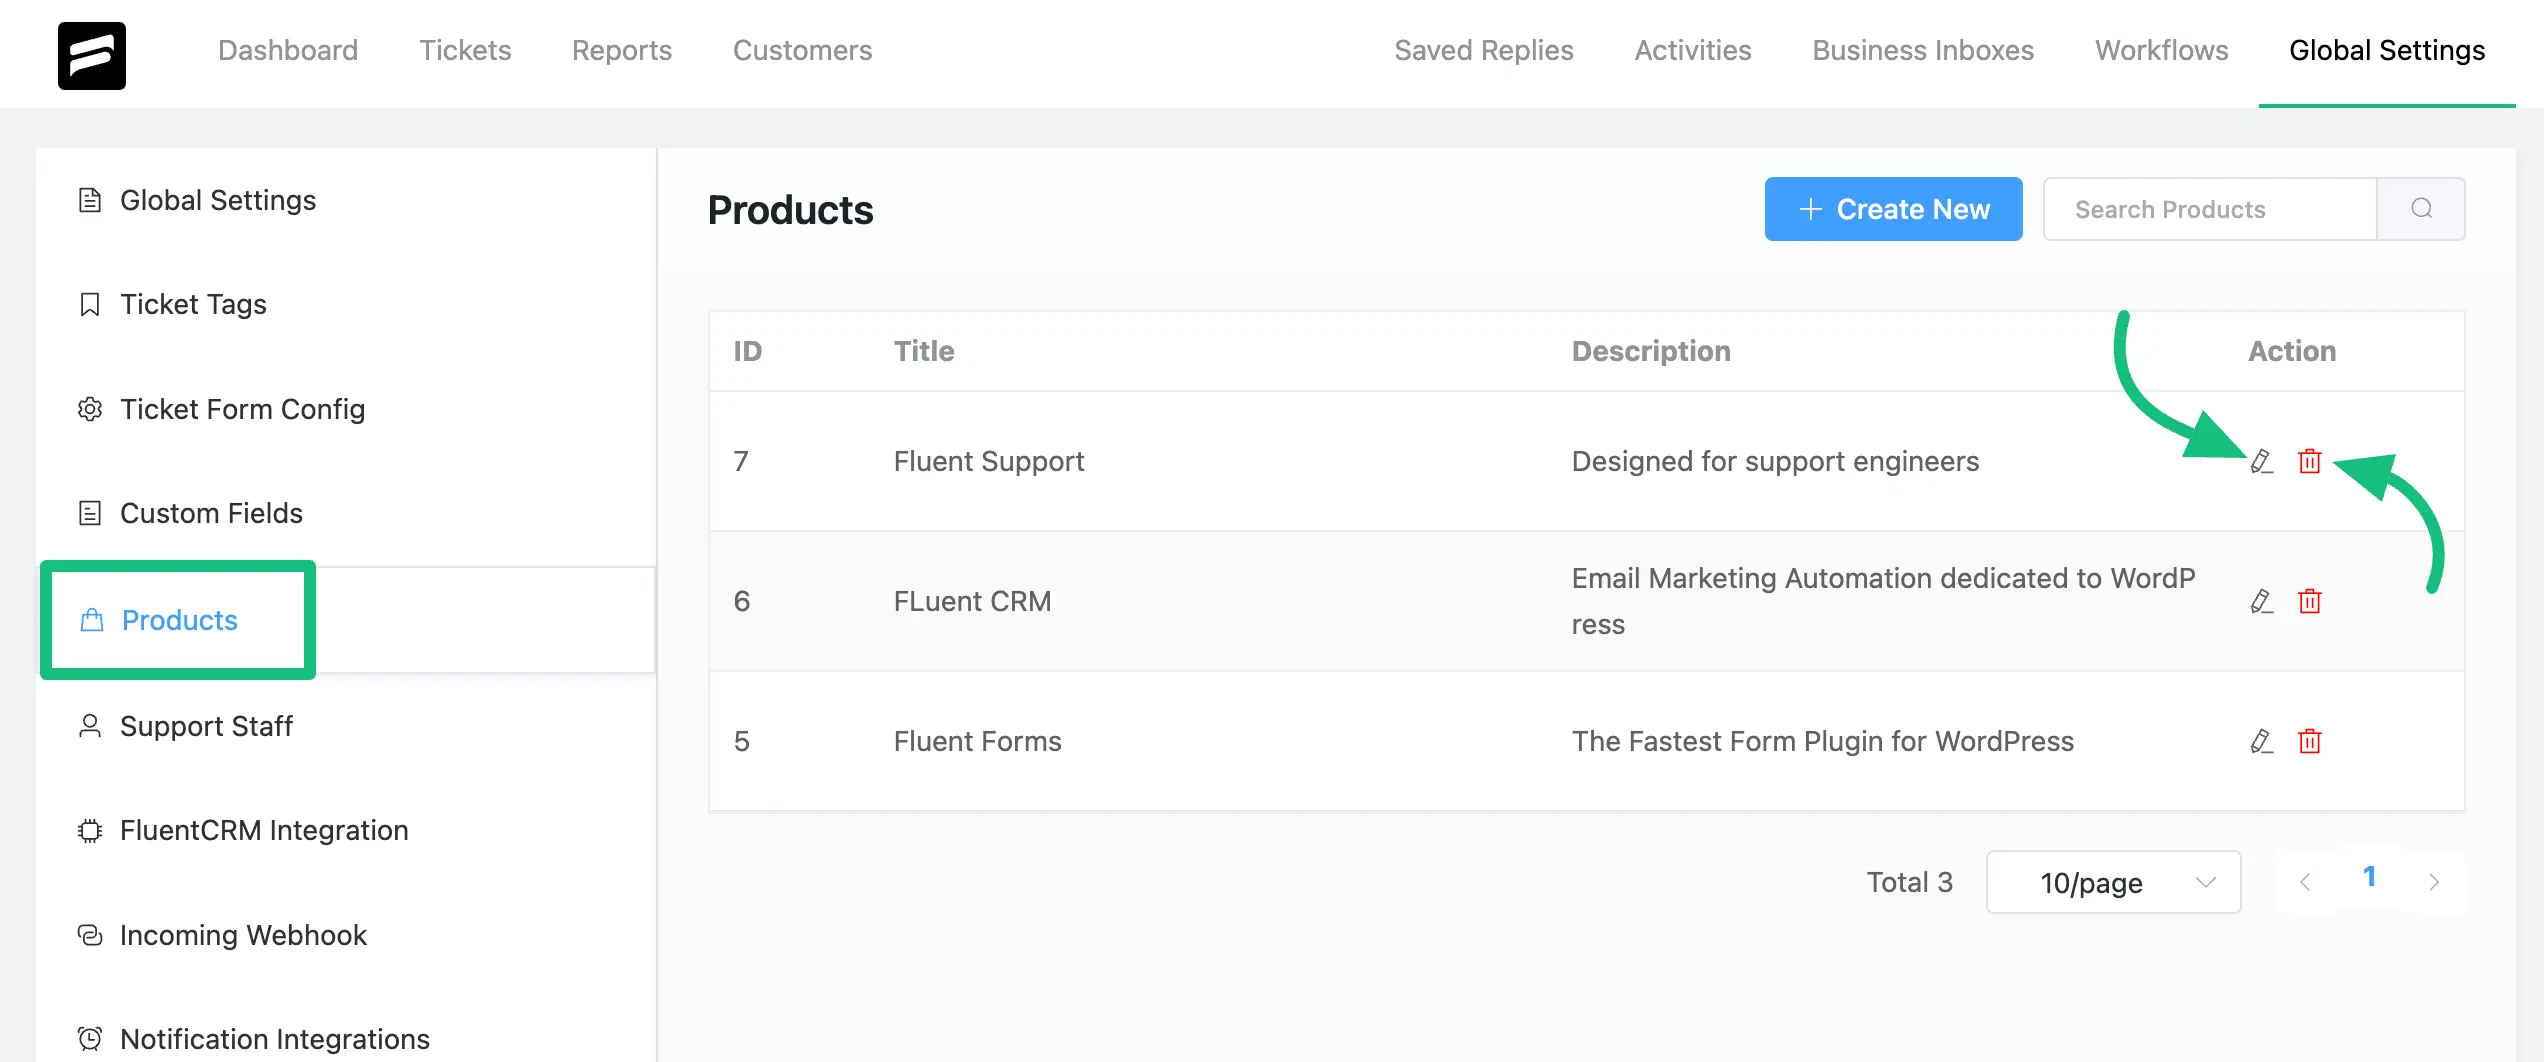
Task: Open Global Settings in the sidebar
Action: tap(345, 200)
